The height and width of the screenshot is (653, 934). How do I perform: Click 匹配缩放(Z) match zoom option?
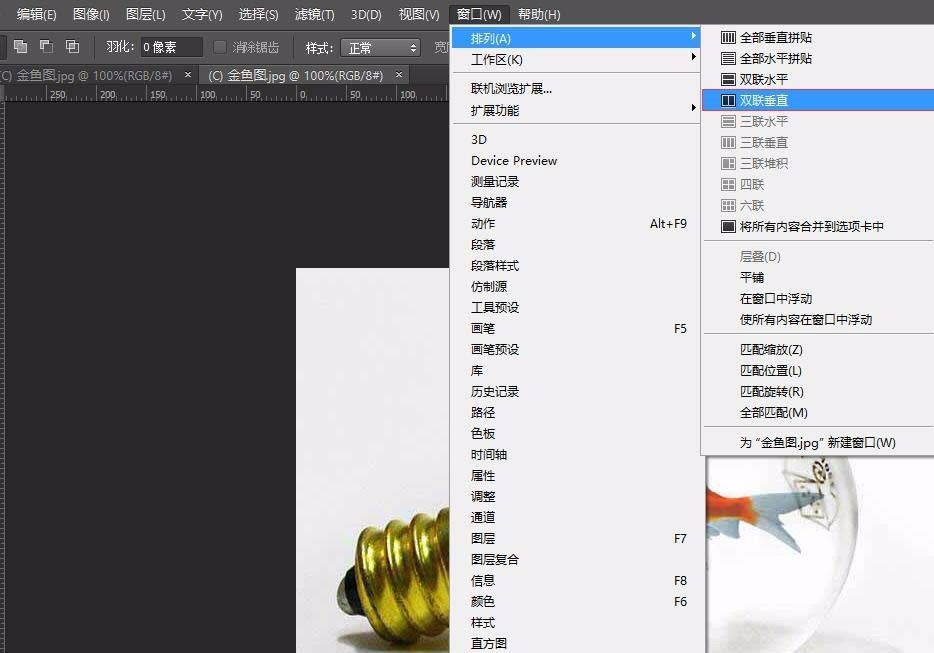point(773,350)
